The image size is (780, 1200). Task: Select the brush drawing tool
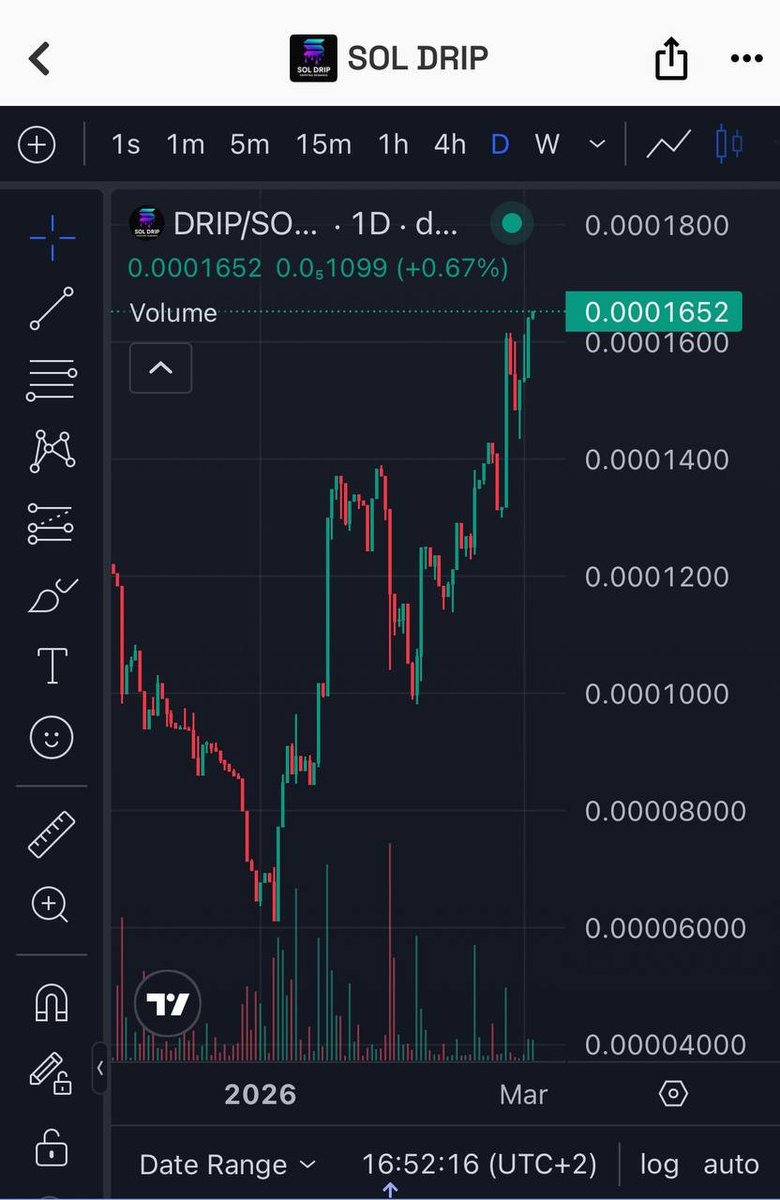52,595
